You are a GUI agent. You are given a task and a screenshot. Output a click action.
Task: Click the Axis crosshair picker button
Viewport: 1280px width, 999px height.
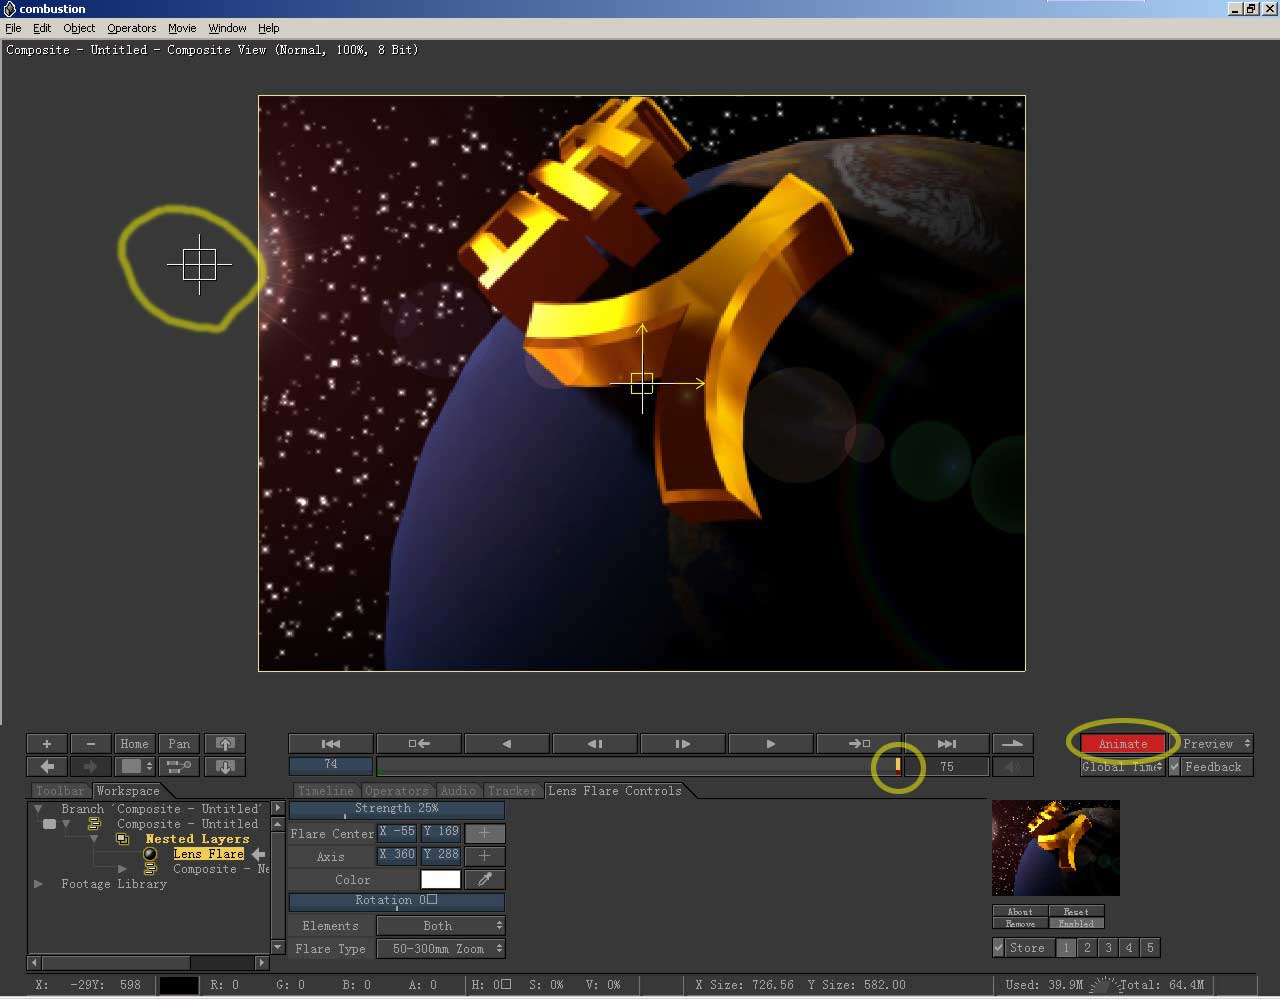pyautogui.click(x=485, y=856)
